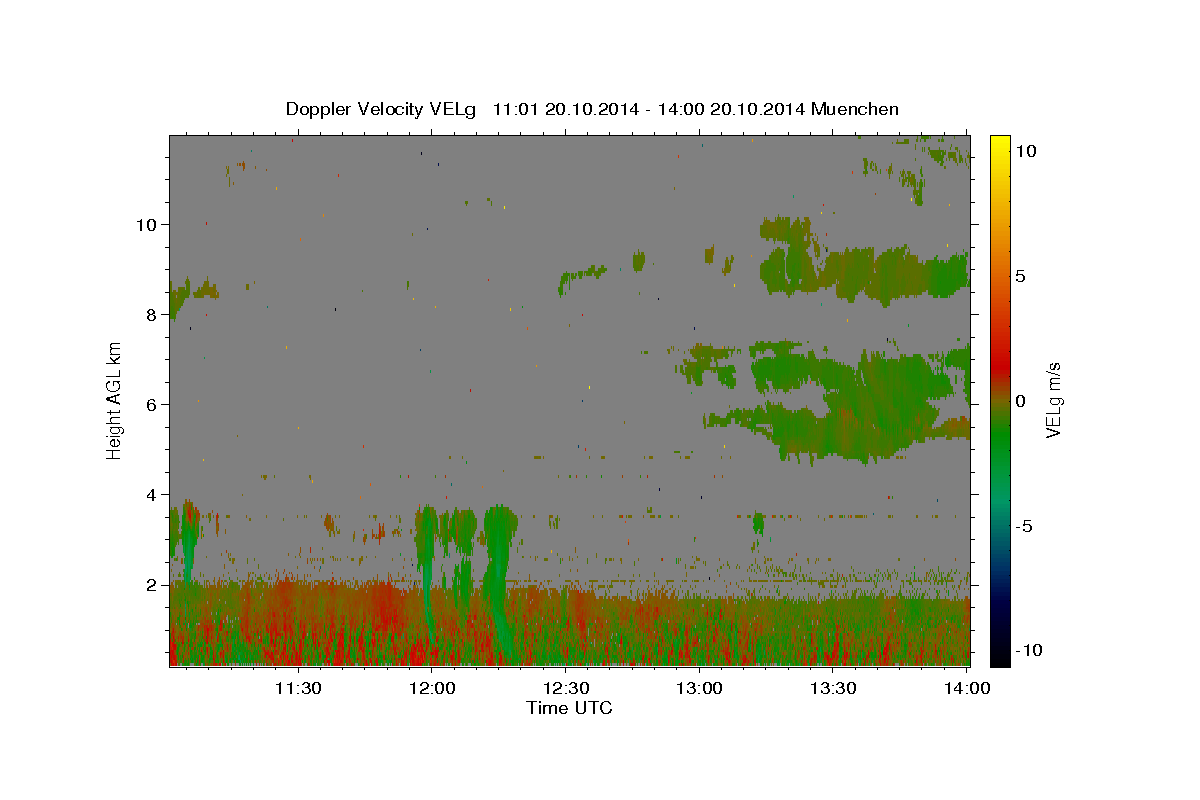Click the 12:30 time tick label

click(566, 688)
